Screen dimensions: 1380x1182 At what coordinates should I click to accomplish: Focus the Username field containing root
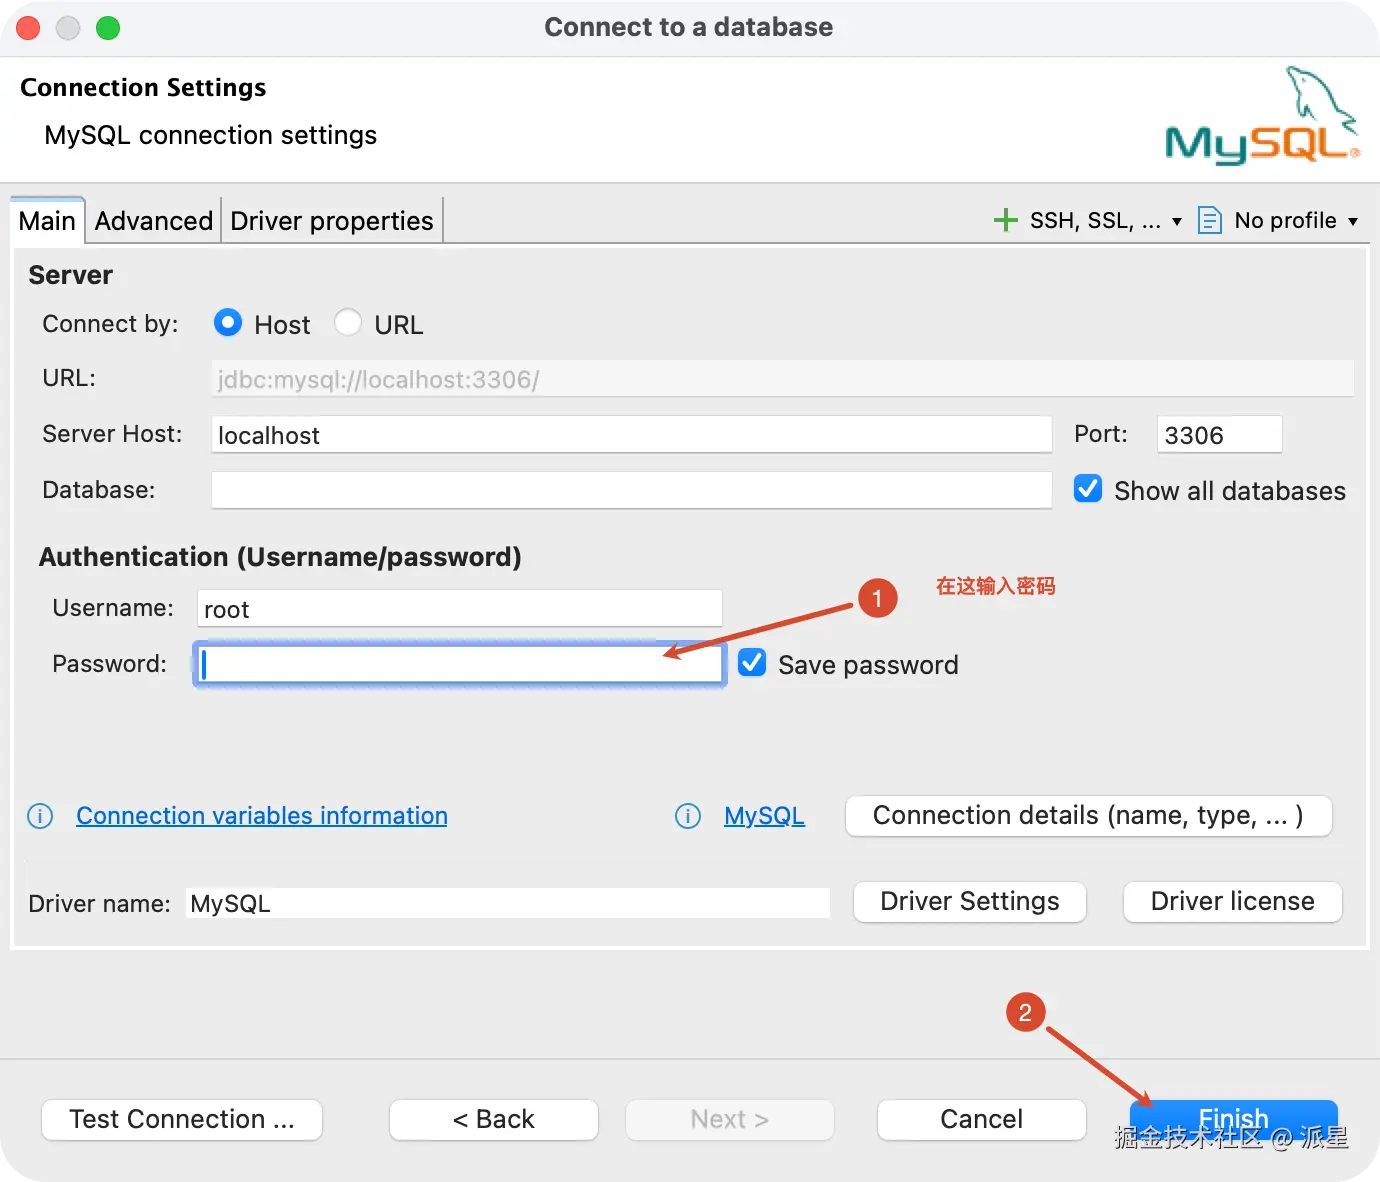(x=460, y=609)
